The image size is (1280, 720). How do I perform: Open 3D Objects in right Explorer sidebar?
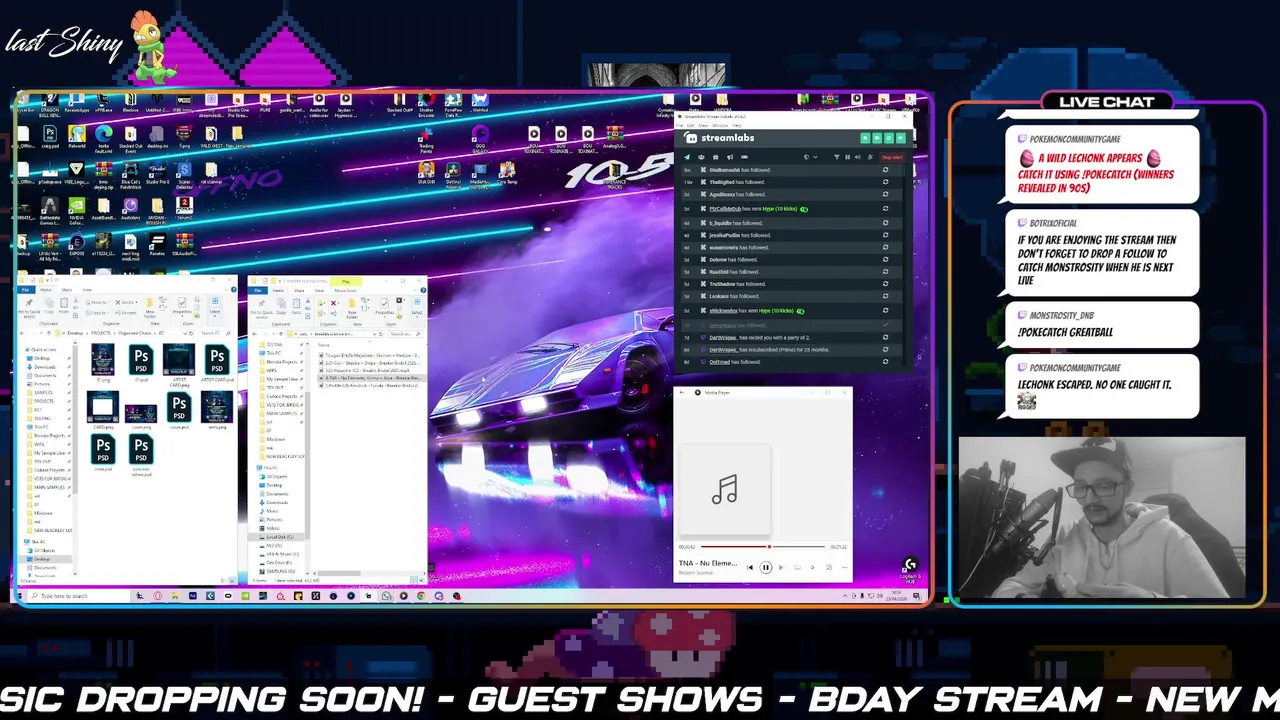pyautogui.click(x=274, y=477)
